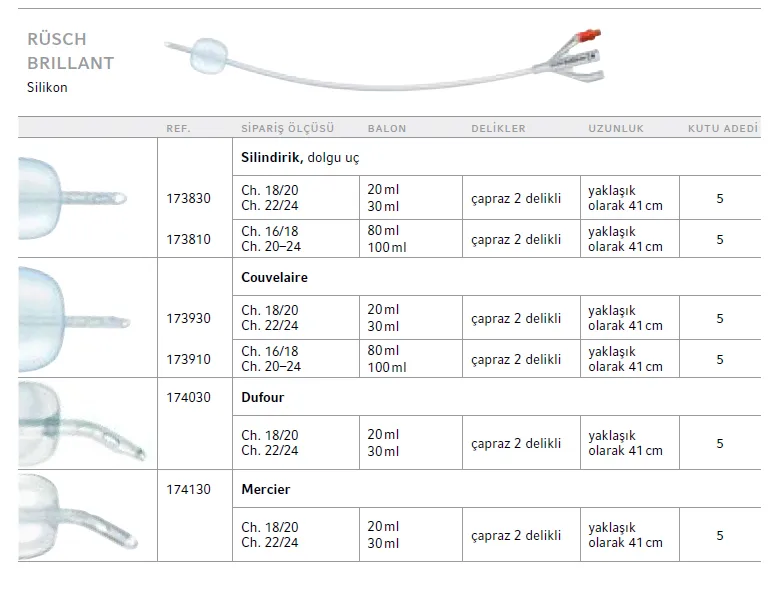The image size is (782, 596).
Task: Click the RÜSCH BRILLANT product title
Action: pos(70,51)
